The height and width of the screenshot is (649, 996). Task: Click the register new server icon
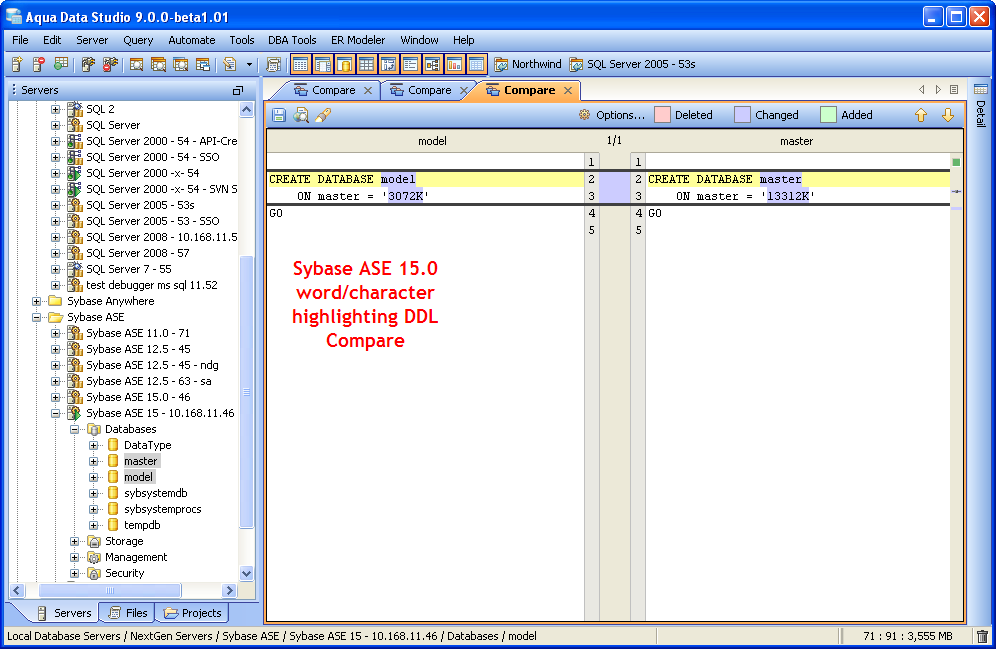[17, 64]
